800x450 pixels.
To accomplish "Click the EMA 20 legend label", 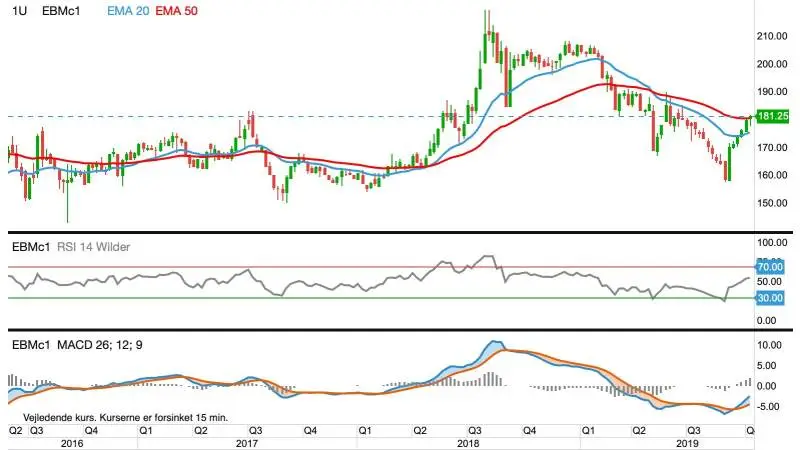I will (128, 11).
